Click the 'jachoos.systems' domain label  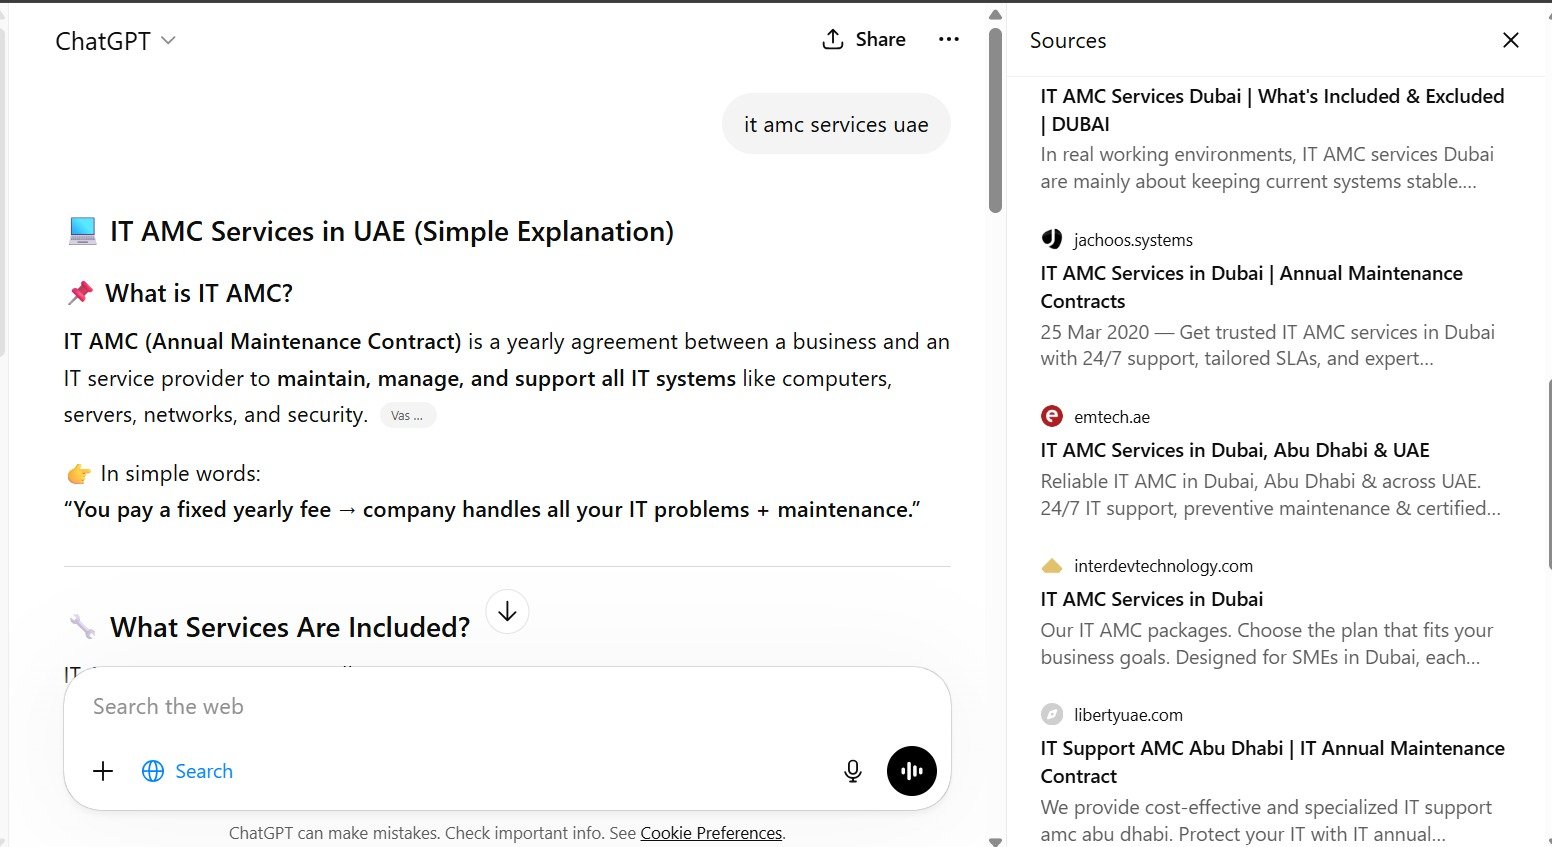[x=1133, y=240]
